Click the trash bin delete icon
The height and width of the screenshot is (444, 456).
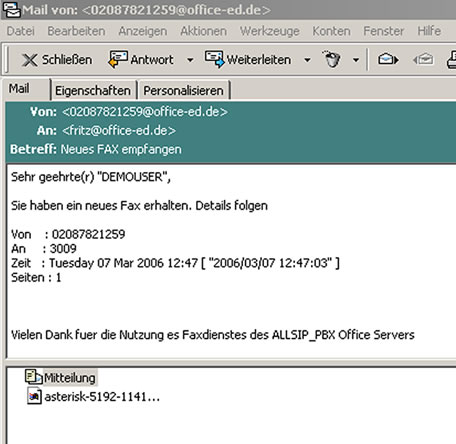click(332, 59)
